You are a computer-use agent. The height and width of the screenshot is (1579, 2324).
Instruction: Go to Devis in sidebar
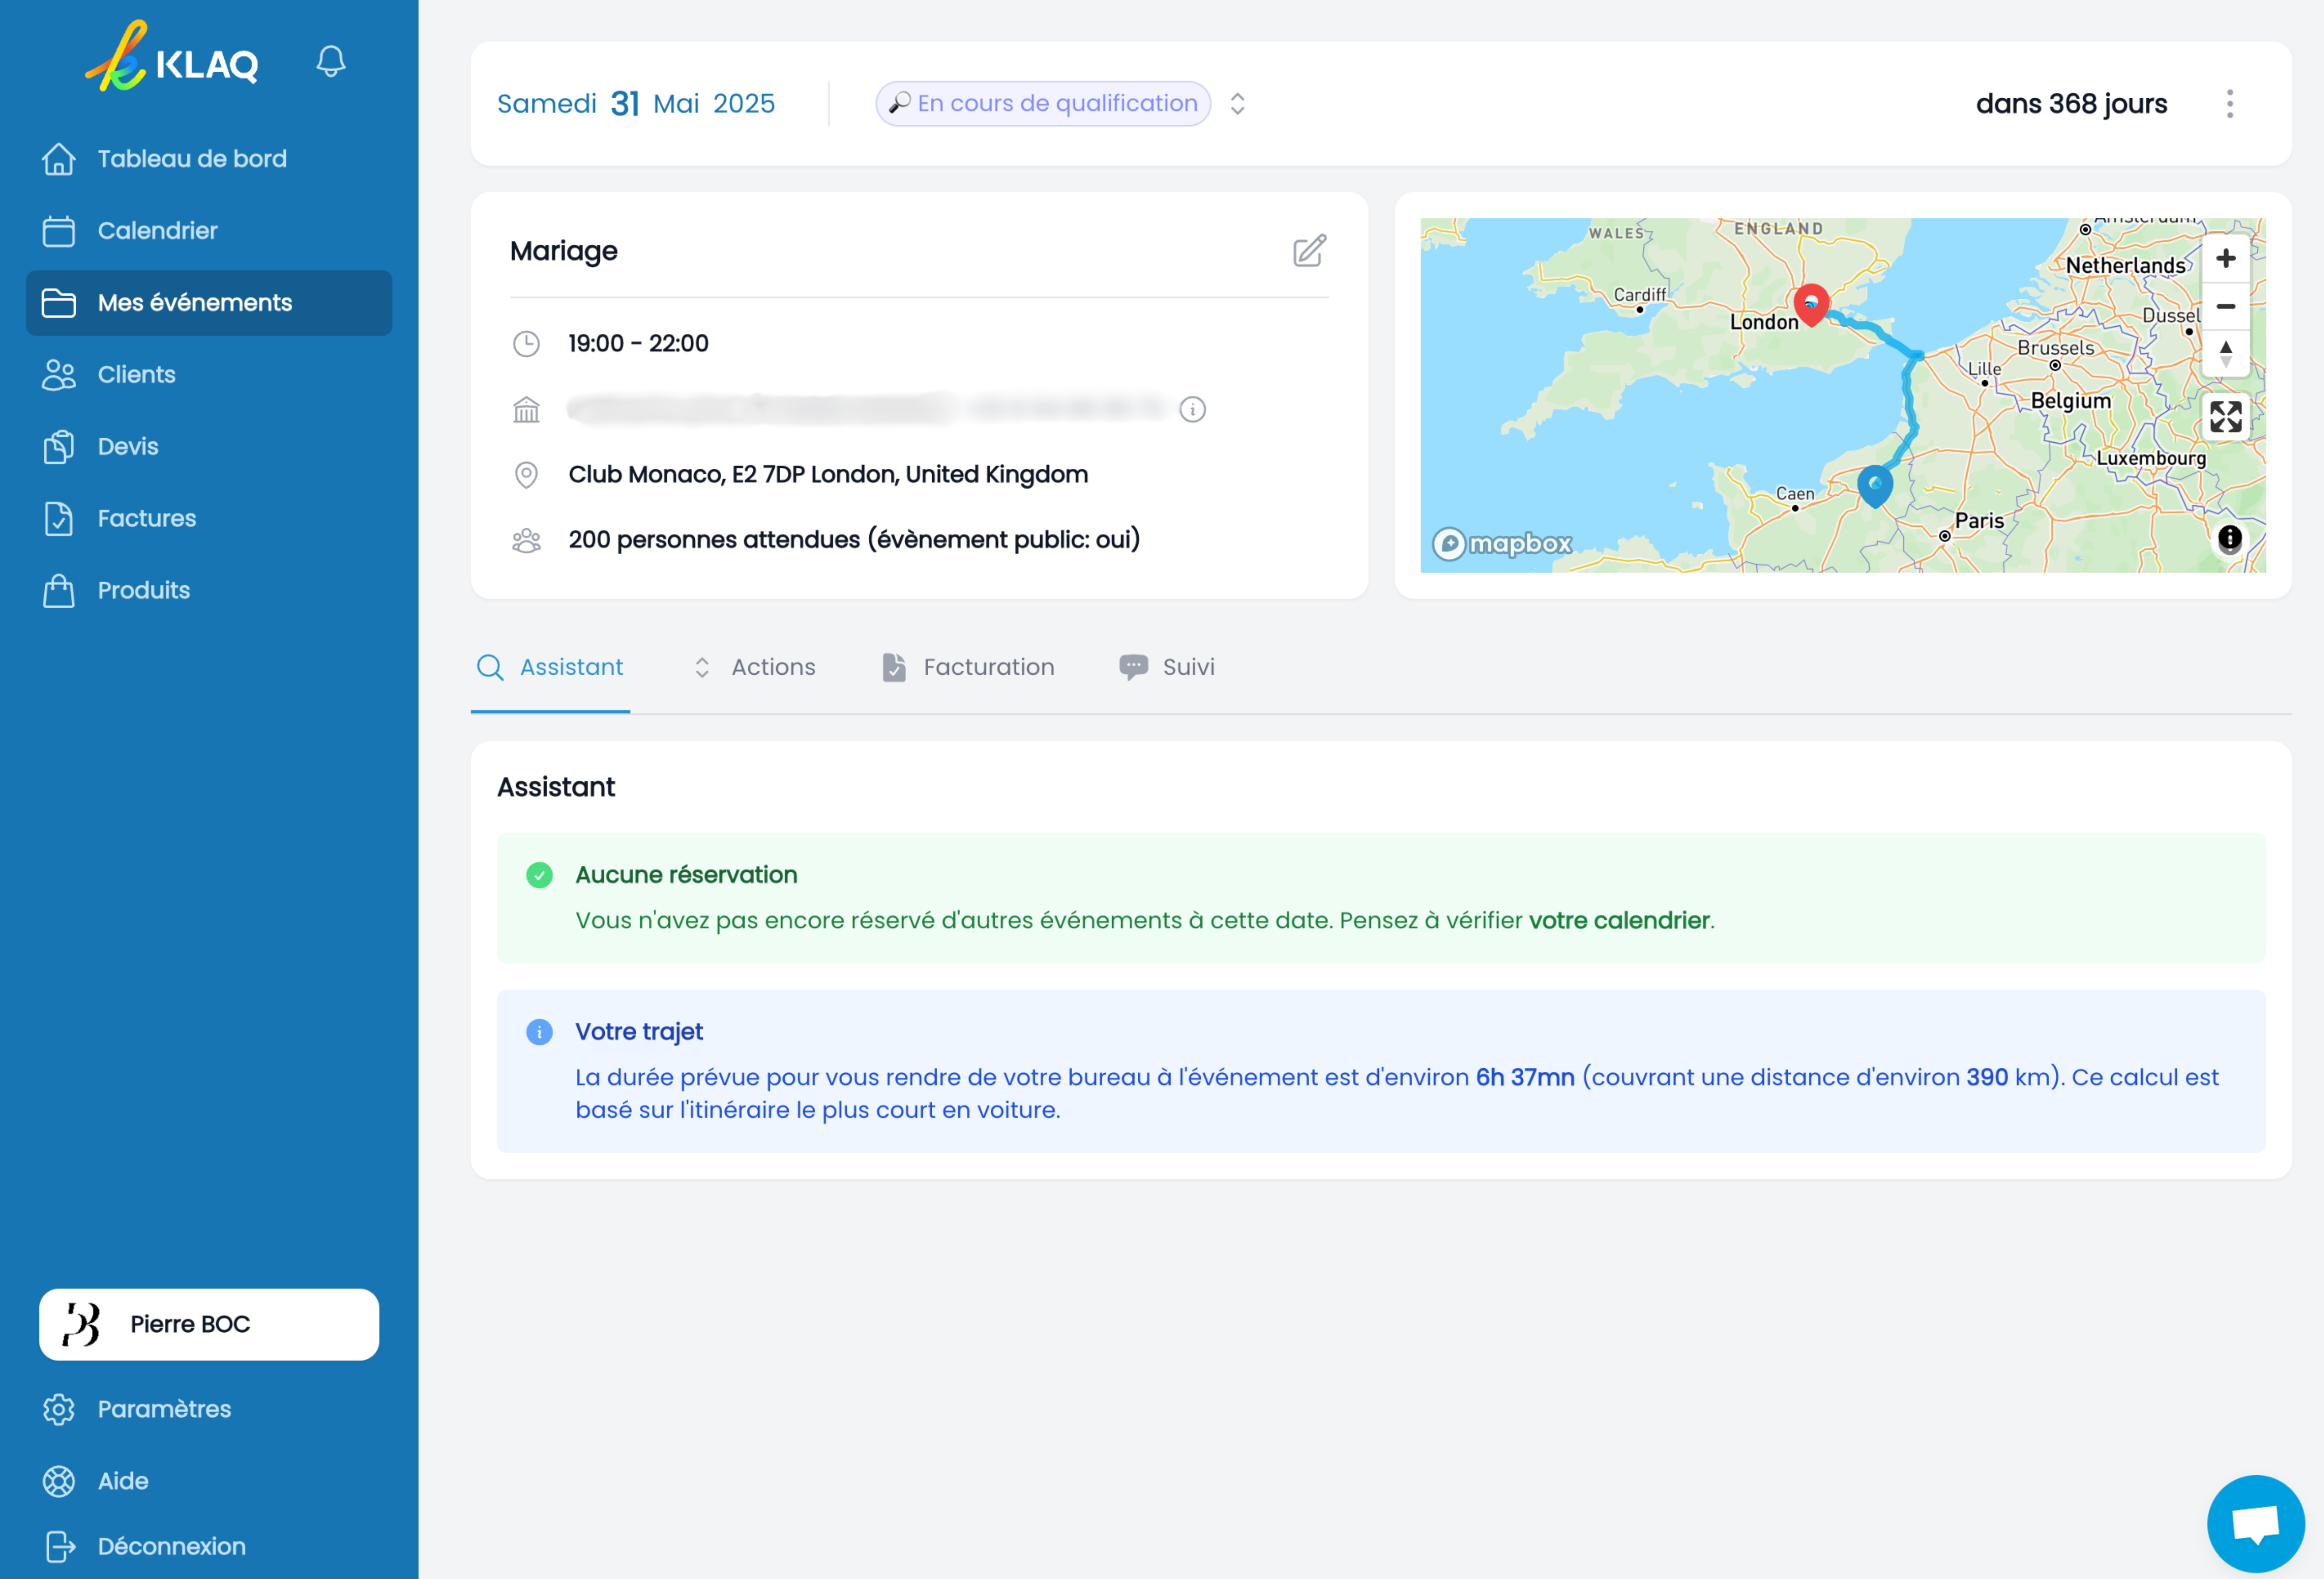pos(128,446)
